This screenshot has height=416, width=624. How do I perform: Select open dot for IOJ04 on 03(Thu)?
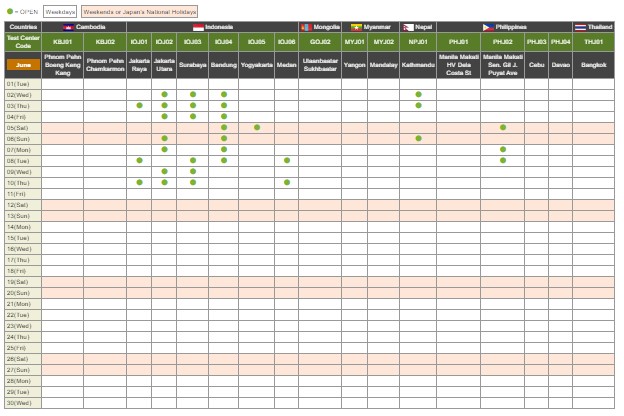224,105
